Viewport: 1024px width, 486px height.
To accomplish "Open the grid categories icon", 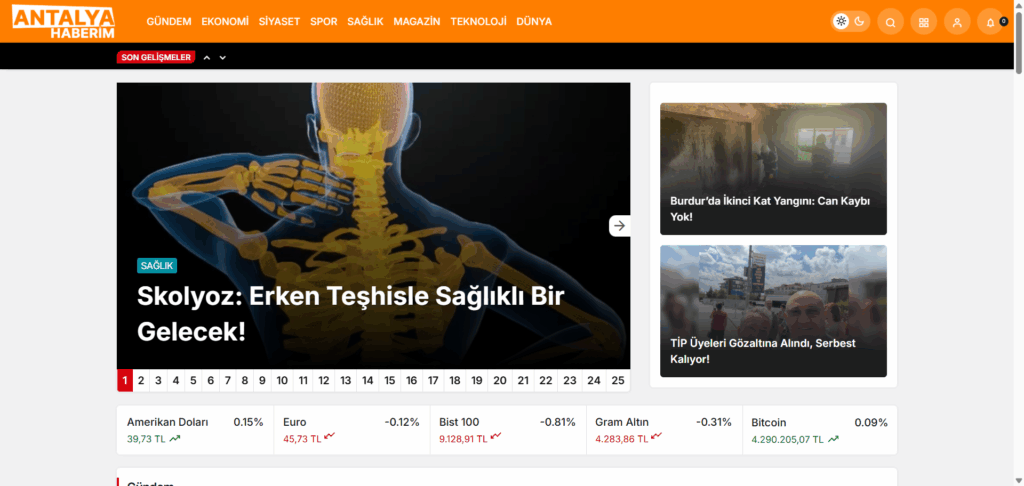I will pos(923,22).
